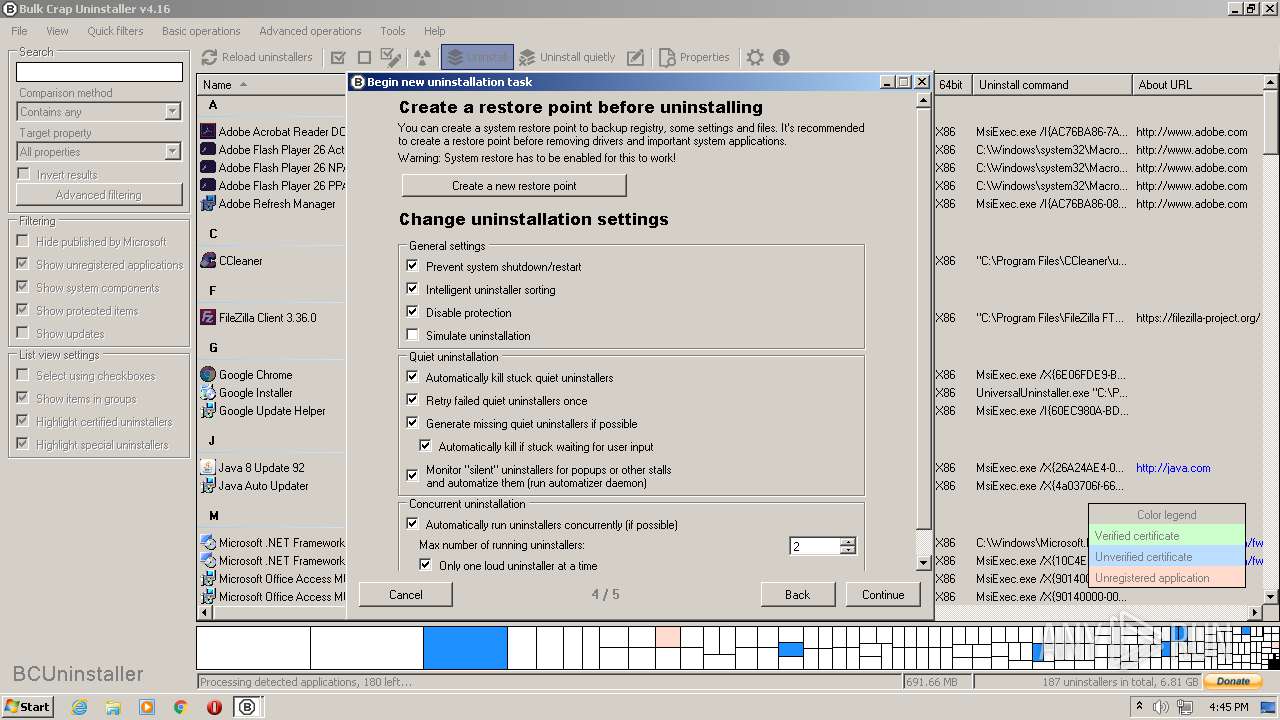Click the Uninstall quietly toolbar icon
Image resolution: width=1280 pixels, height=720 pixels.
tap(526, 57)
